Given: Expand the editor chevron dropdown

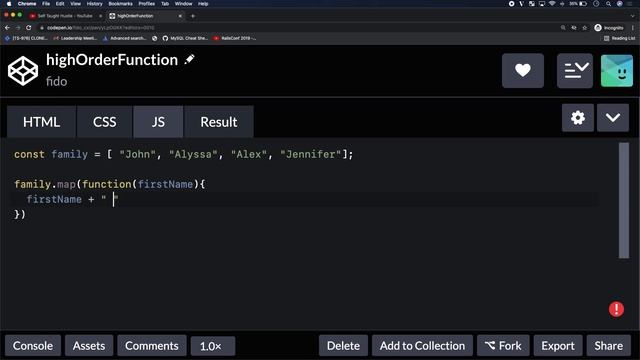Looking at the screenshot, I should point(613,118).
